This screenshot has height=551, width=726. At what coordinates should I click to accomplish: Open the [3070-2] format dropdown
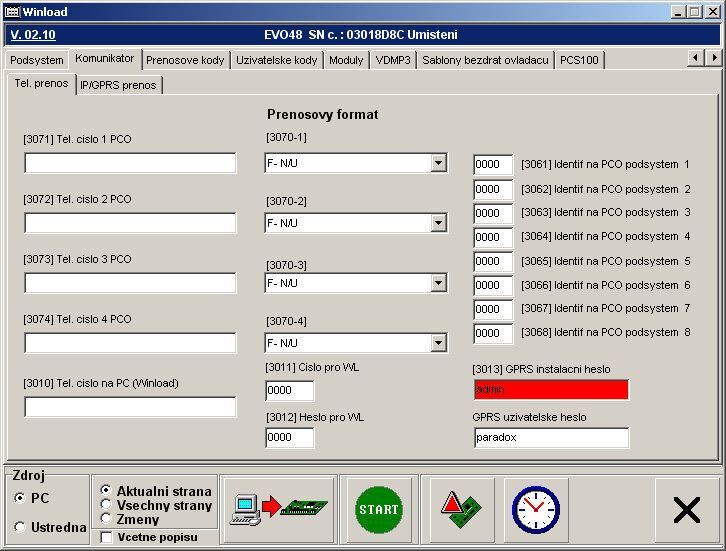click(438, 223)
